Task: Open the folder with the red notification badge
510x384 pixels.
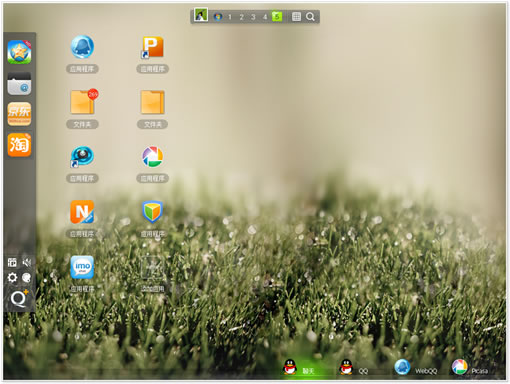Action: [x=83, y=102]
